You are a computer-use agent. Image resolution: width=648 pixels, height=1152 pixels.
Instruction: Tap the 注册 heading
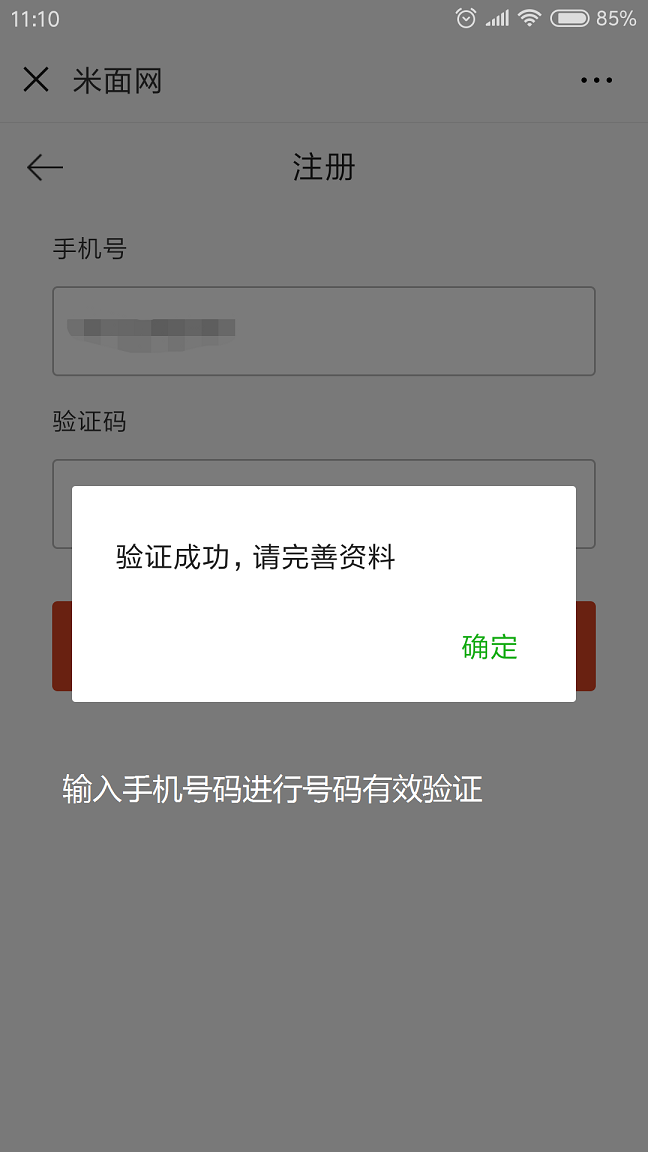point(324,168)
